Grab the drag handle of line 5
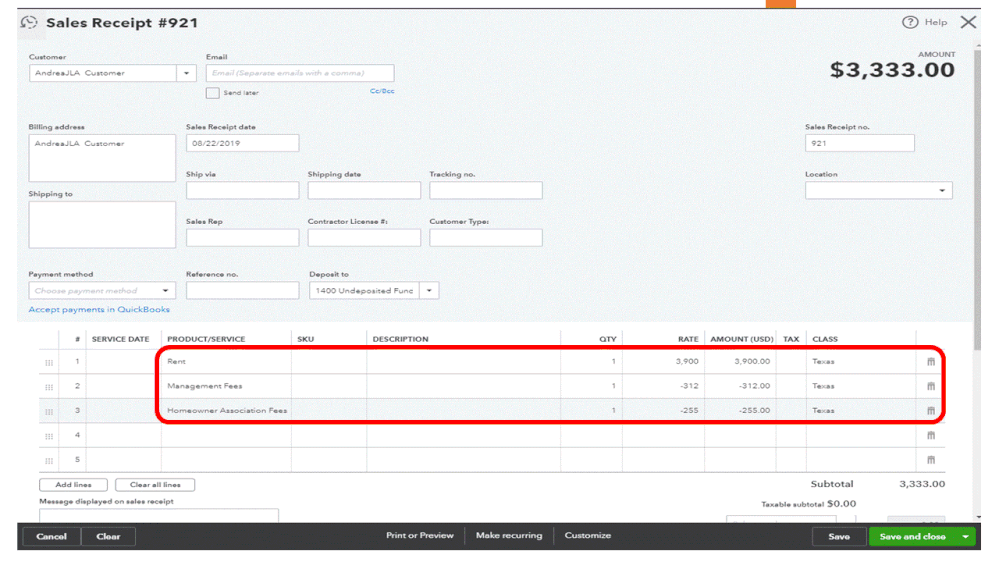Image resolution: width=999 pixels, height=562 pixels. coord(49,461)
